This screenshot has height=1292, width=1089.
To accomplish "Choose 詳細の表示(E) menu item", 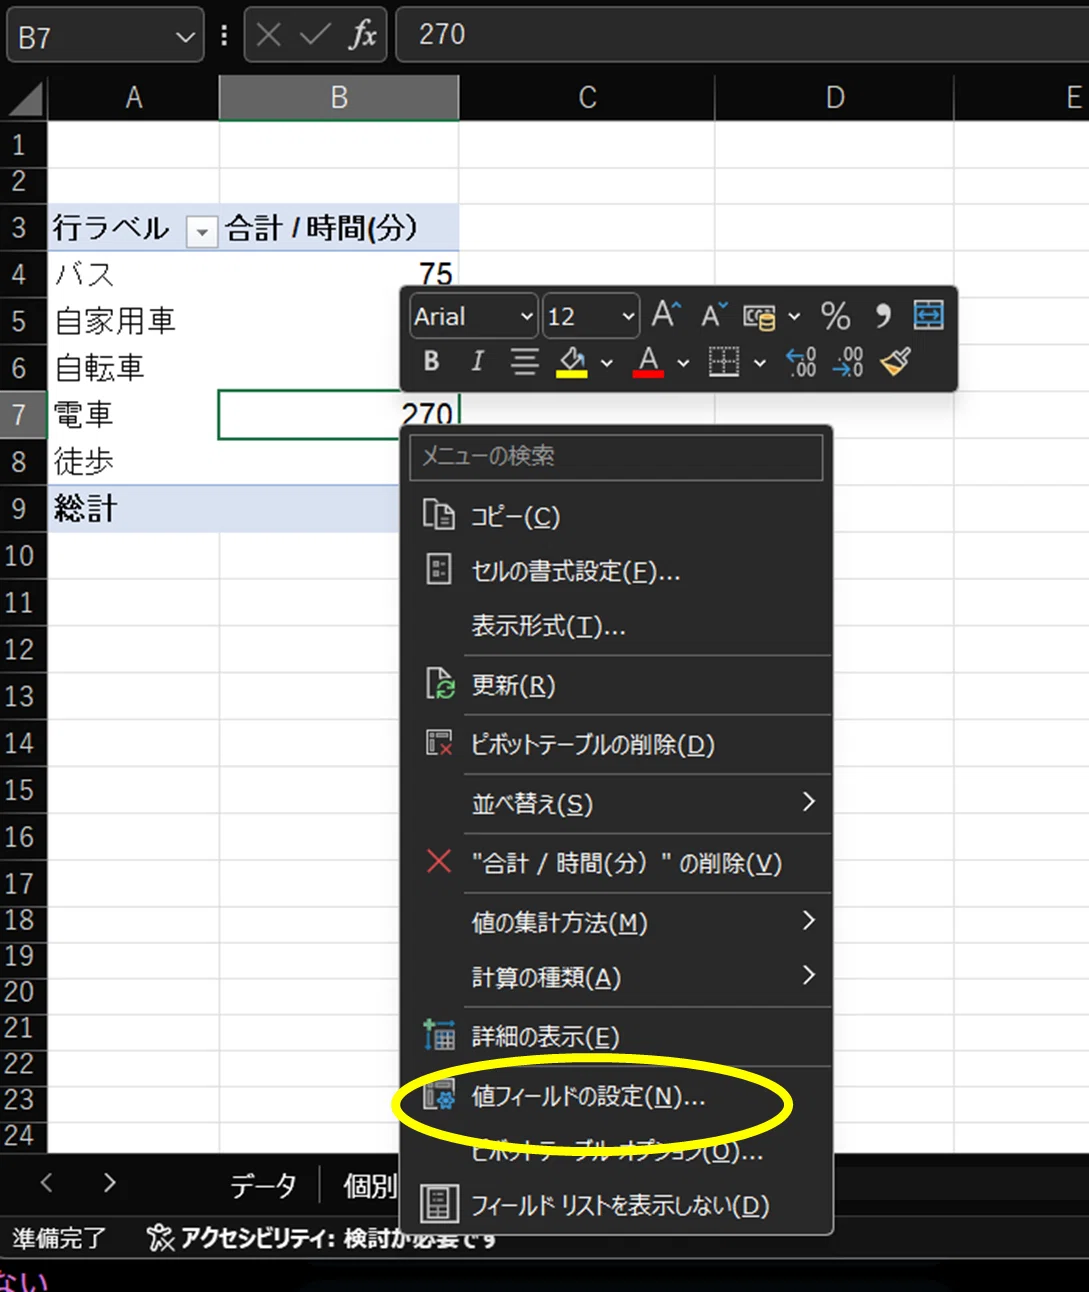I will tap(616, 1036).
